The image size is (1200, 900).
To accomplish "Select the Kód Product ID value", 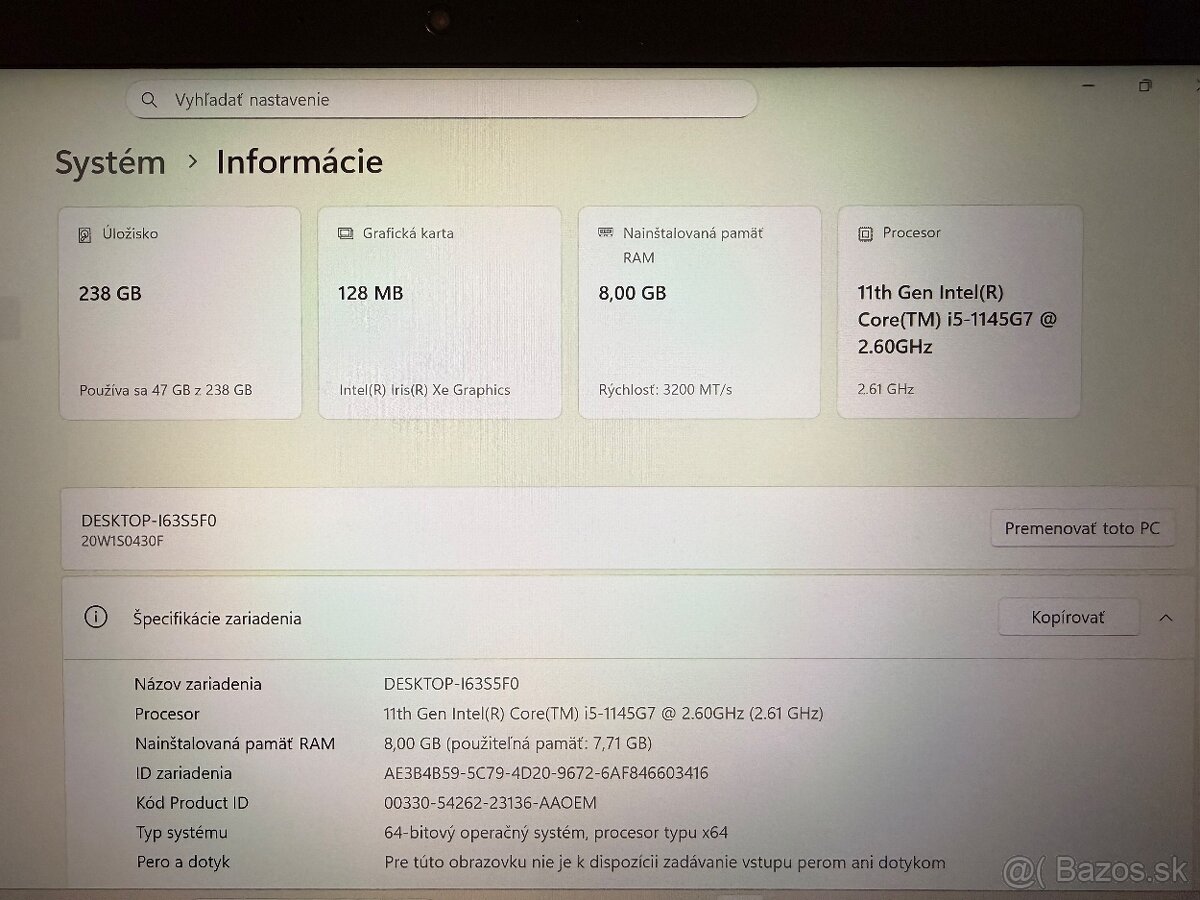I will pyautogui.click(x=489, y=802).
